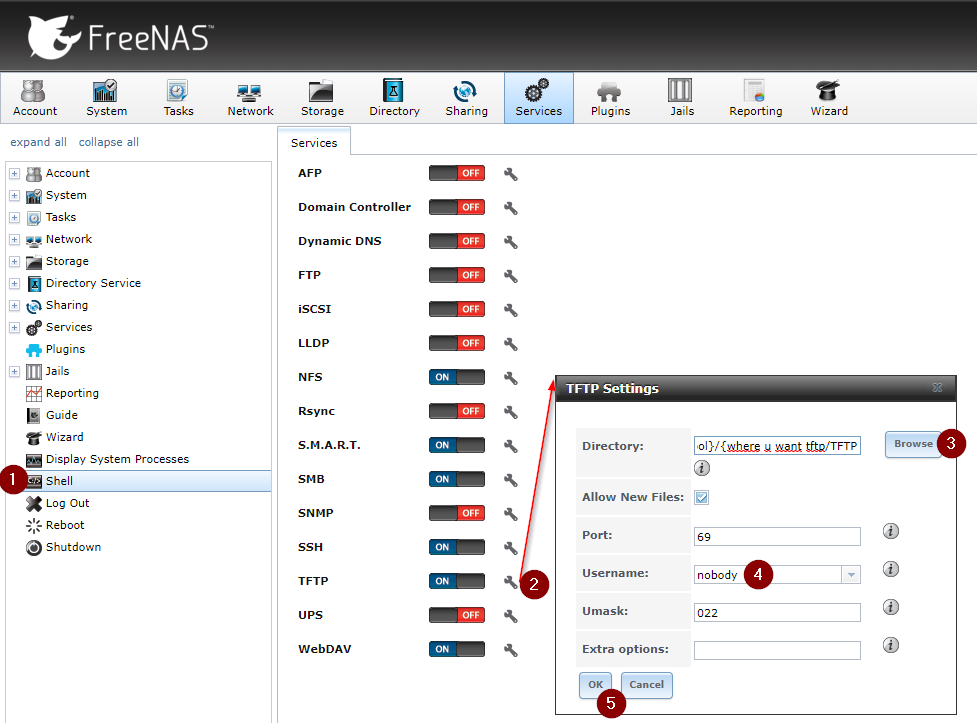Open iSCSI settings wrench icon

[x=511, y=310]
